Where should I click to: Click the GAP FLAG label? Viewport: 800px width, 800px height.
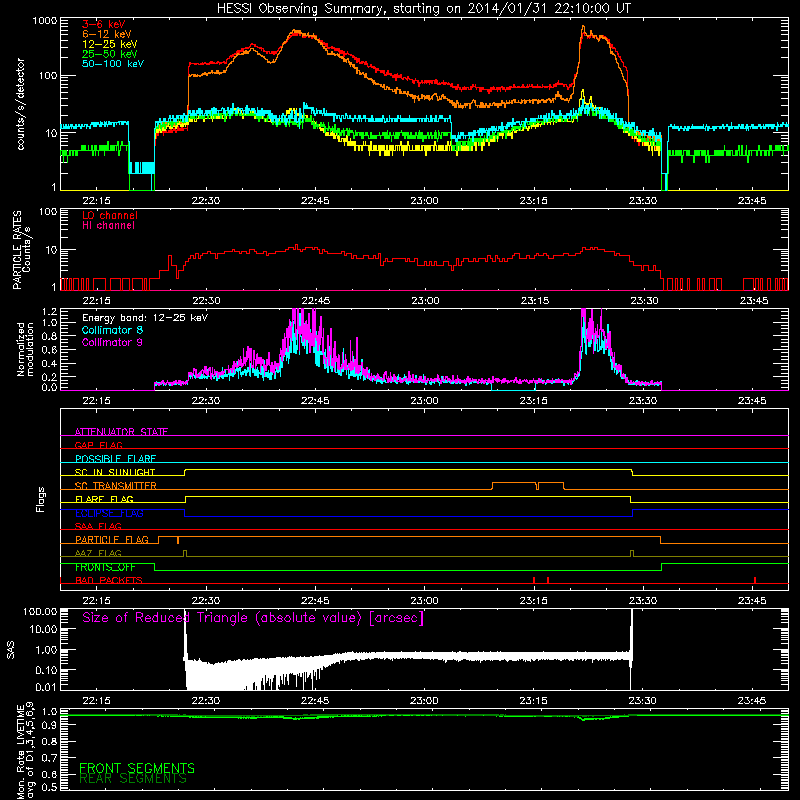pos(98,445)
